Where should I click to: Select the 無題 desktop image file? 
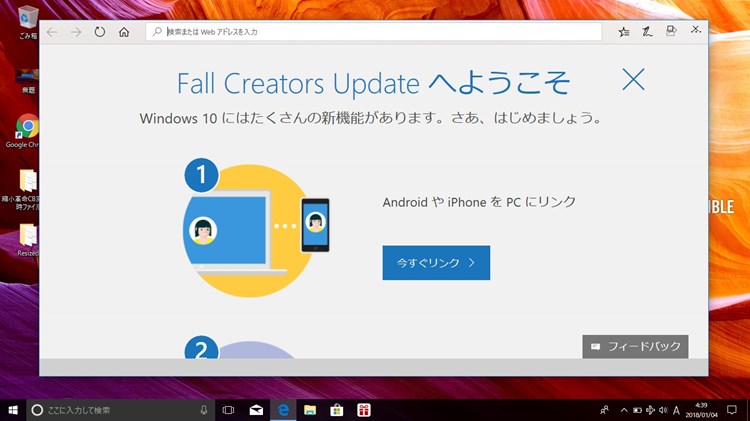tap(28, 80)
